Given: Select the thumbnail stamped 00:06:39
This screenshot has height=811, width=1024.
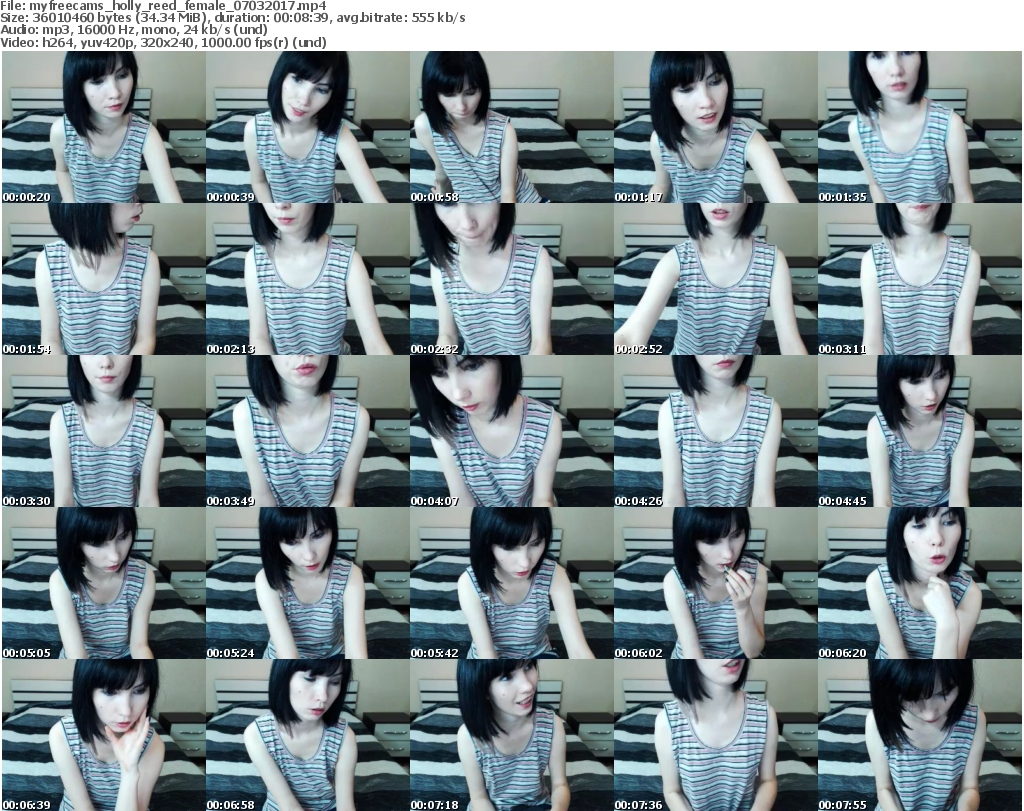Looking at the screenshot, I should click(104, 735).
